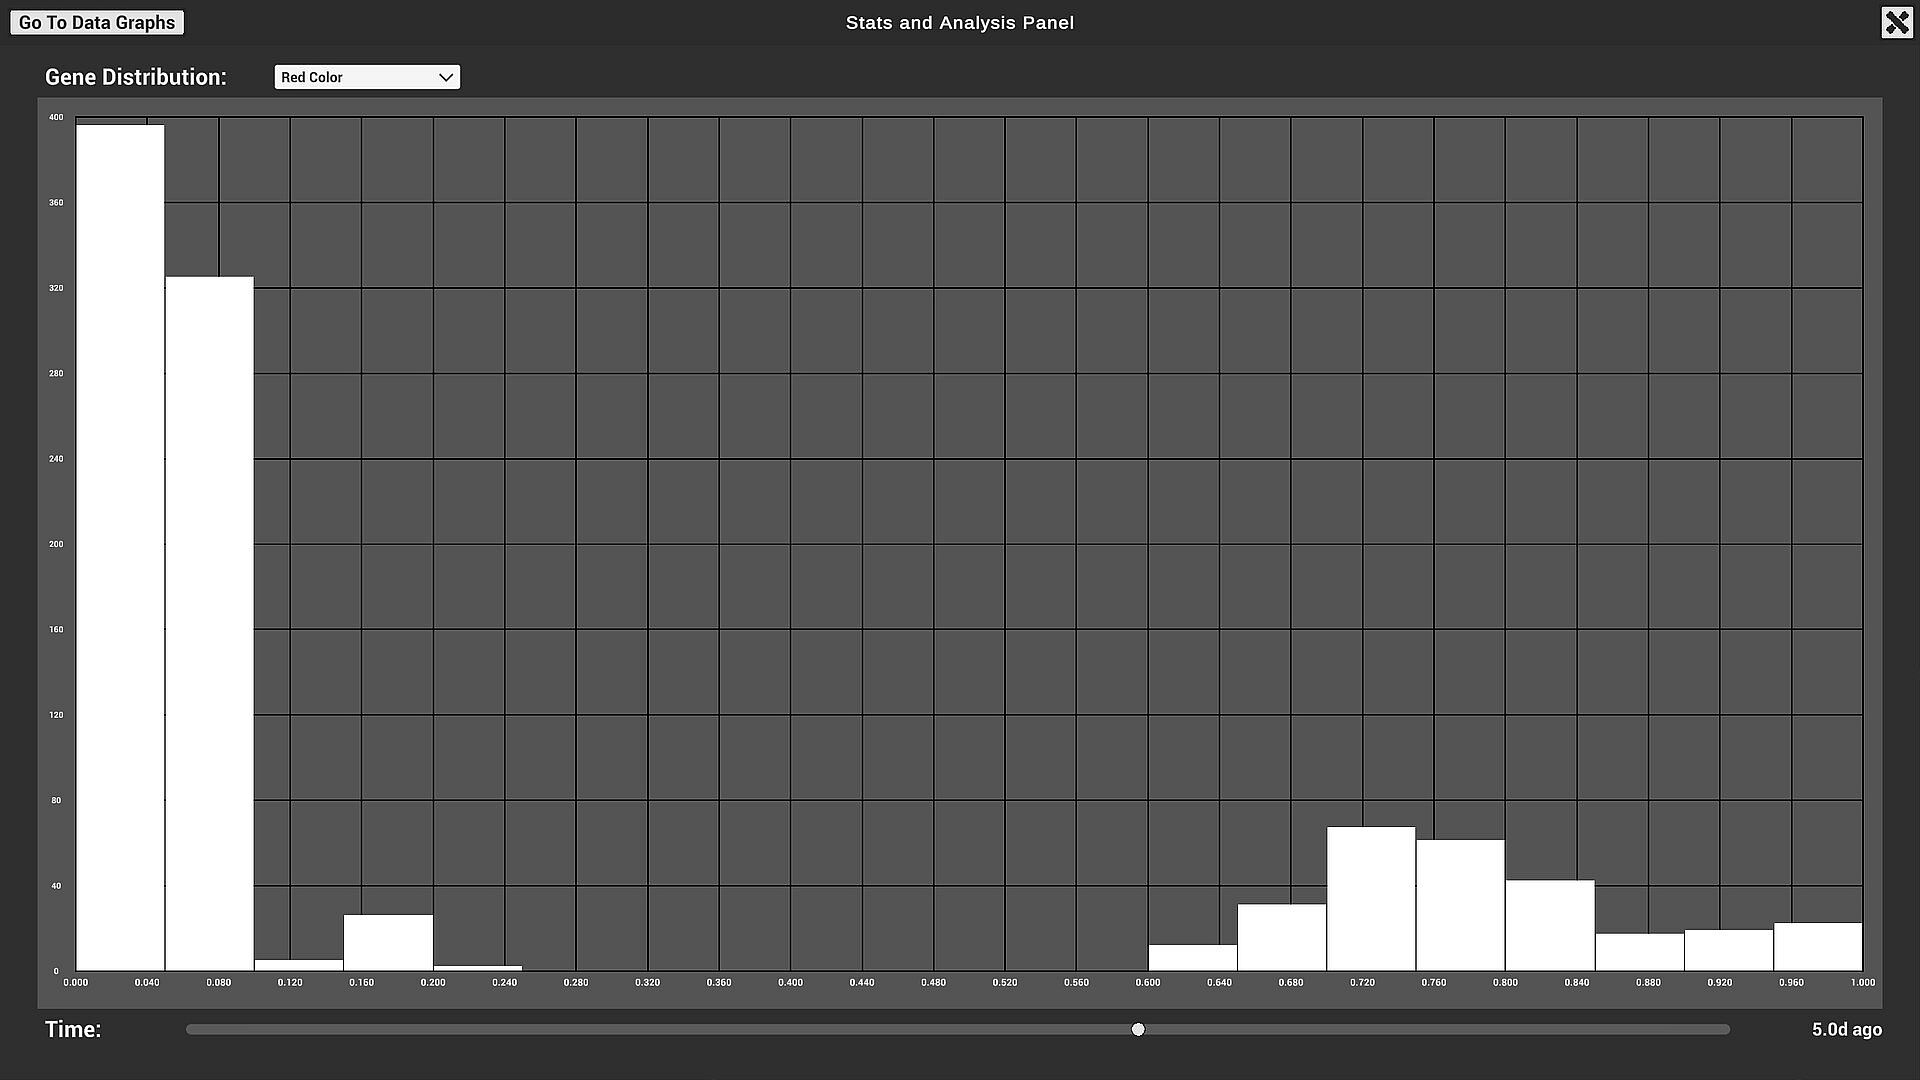Click the small bar starting at 0.600
1920x1080 pixels.
[1192, 958]
